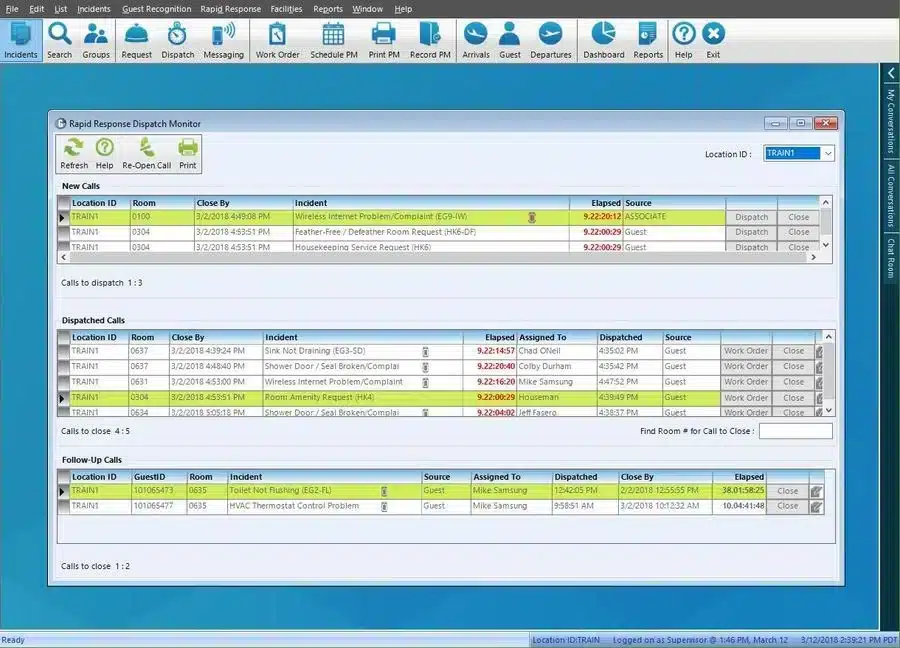The height and width of the screenshot is (648, 900).
Task: Click the Reports toolbar icon
Action: (x=648, y=40)
